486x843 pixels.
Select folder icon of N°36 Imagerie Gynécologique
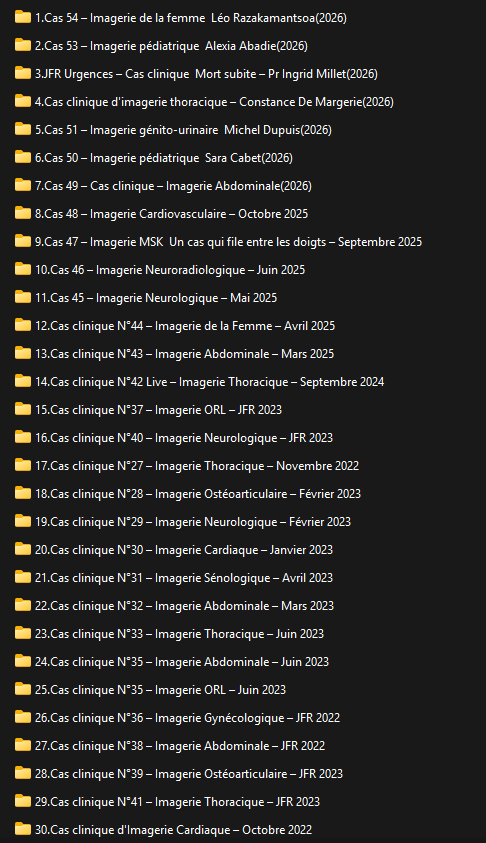23,717
